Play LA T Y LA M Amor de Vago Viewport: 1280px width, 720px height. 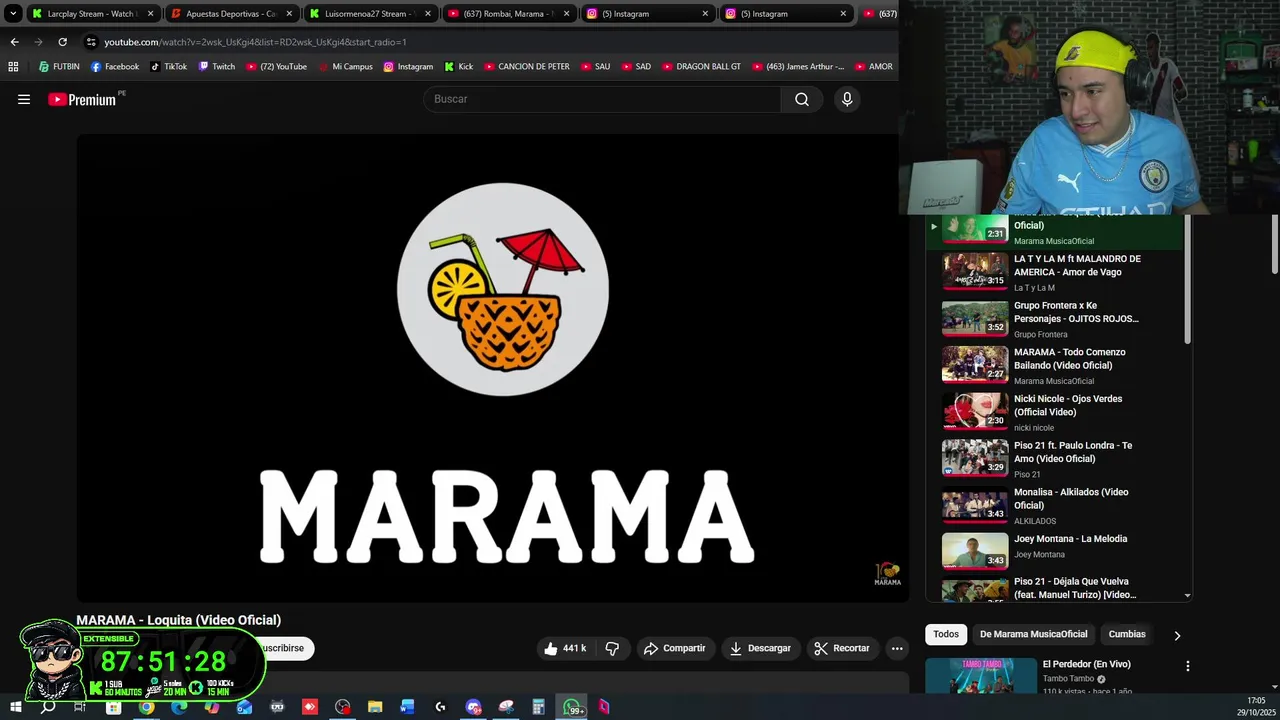(1055, 272)
